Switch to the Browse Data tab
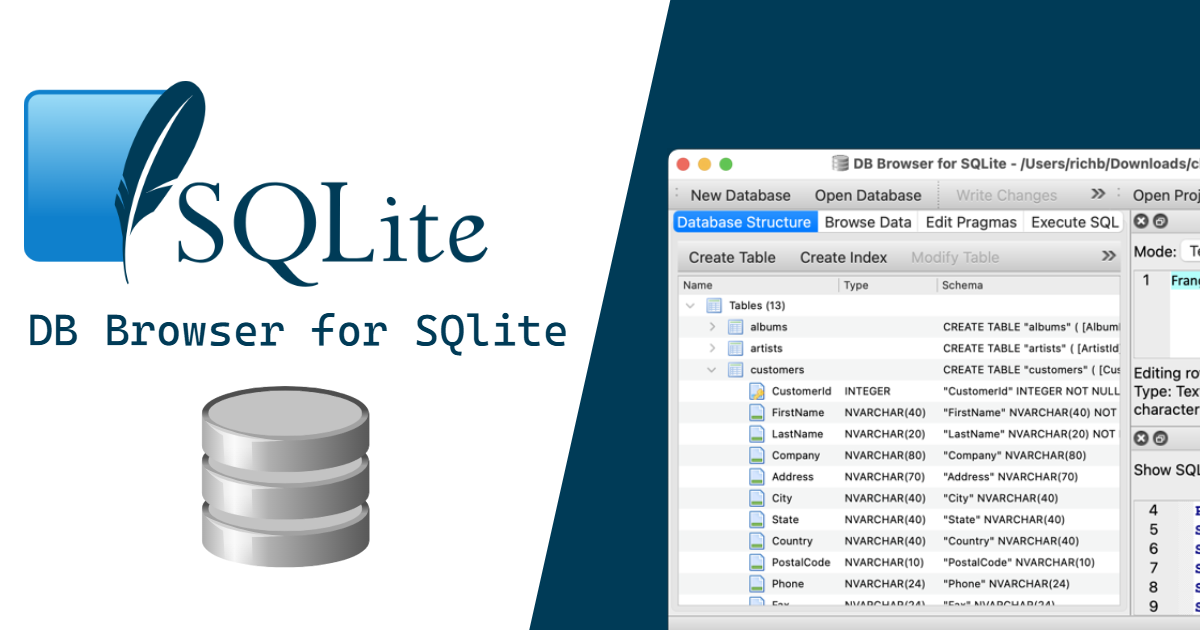This screenshot has width=1200, height=630. pyautogui.click(x=868, y=222)
